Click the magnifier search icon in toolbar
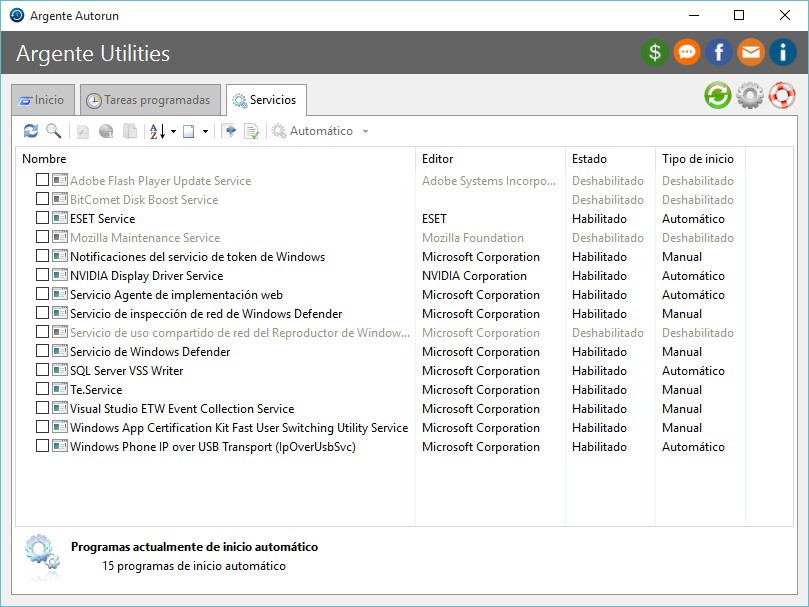The height and width of the screenshot is (607, 809). coord(53,131)
